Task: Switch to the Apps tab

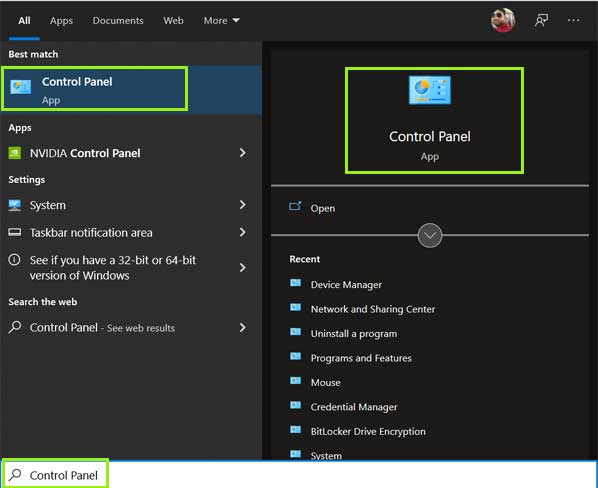Action: (61, 21)
